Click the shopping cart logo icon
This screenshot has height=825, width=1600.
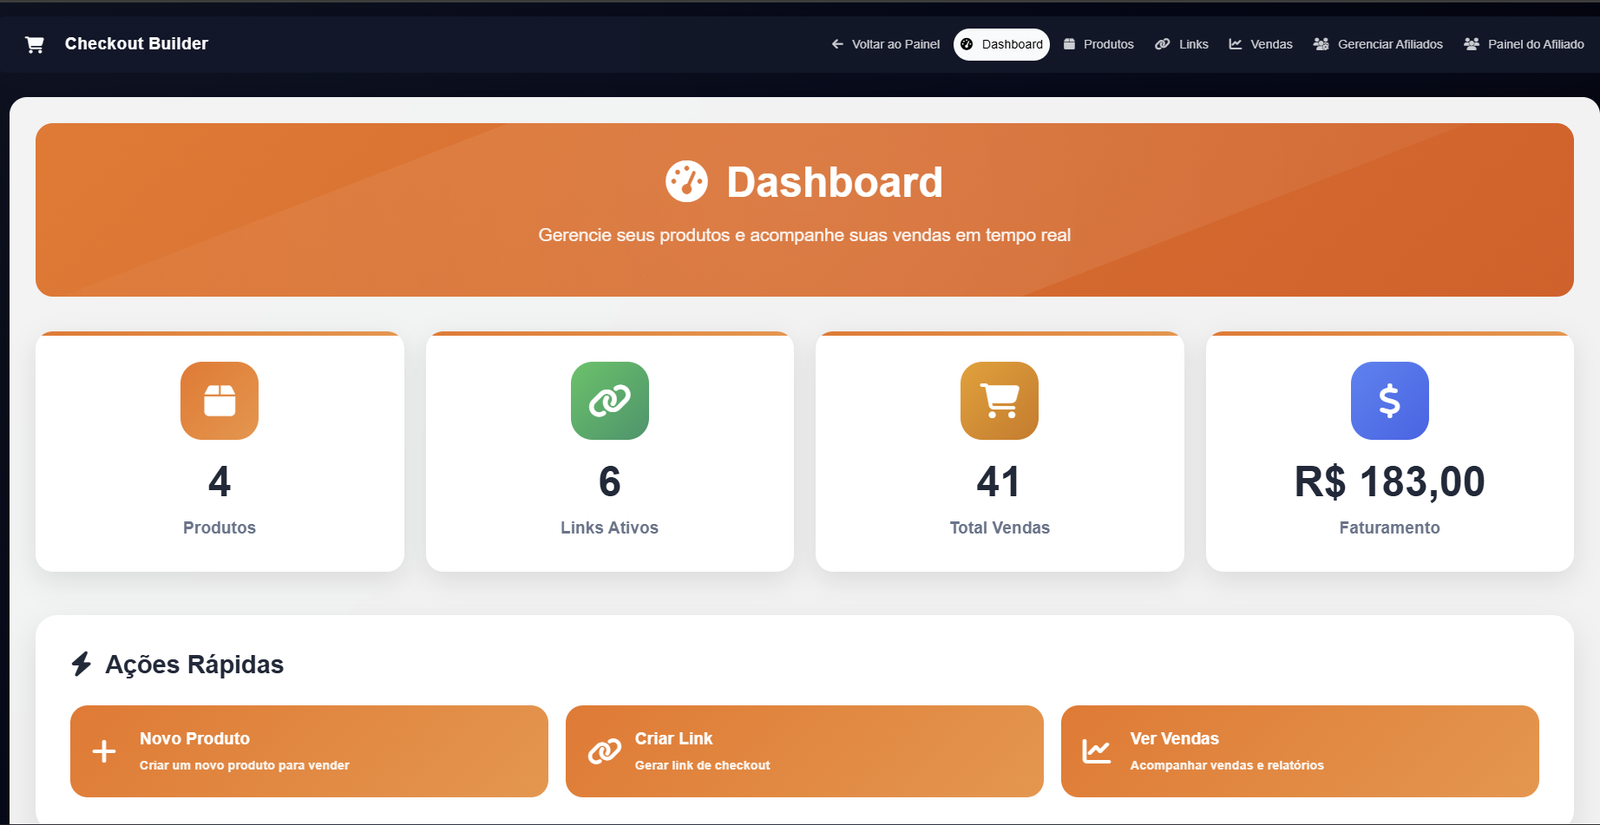(x=34, y=44)
